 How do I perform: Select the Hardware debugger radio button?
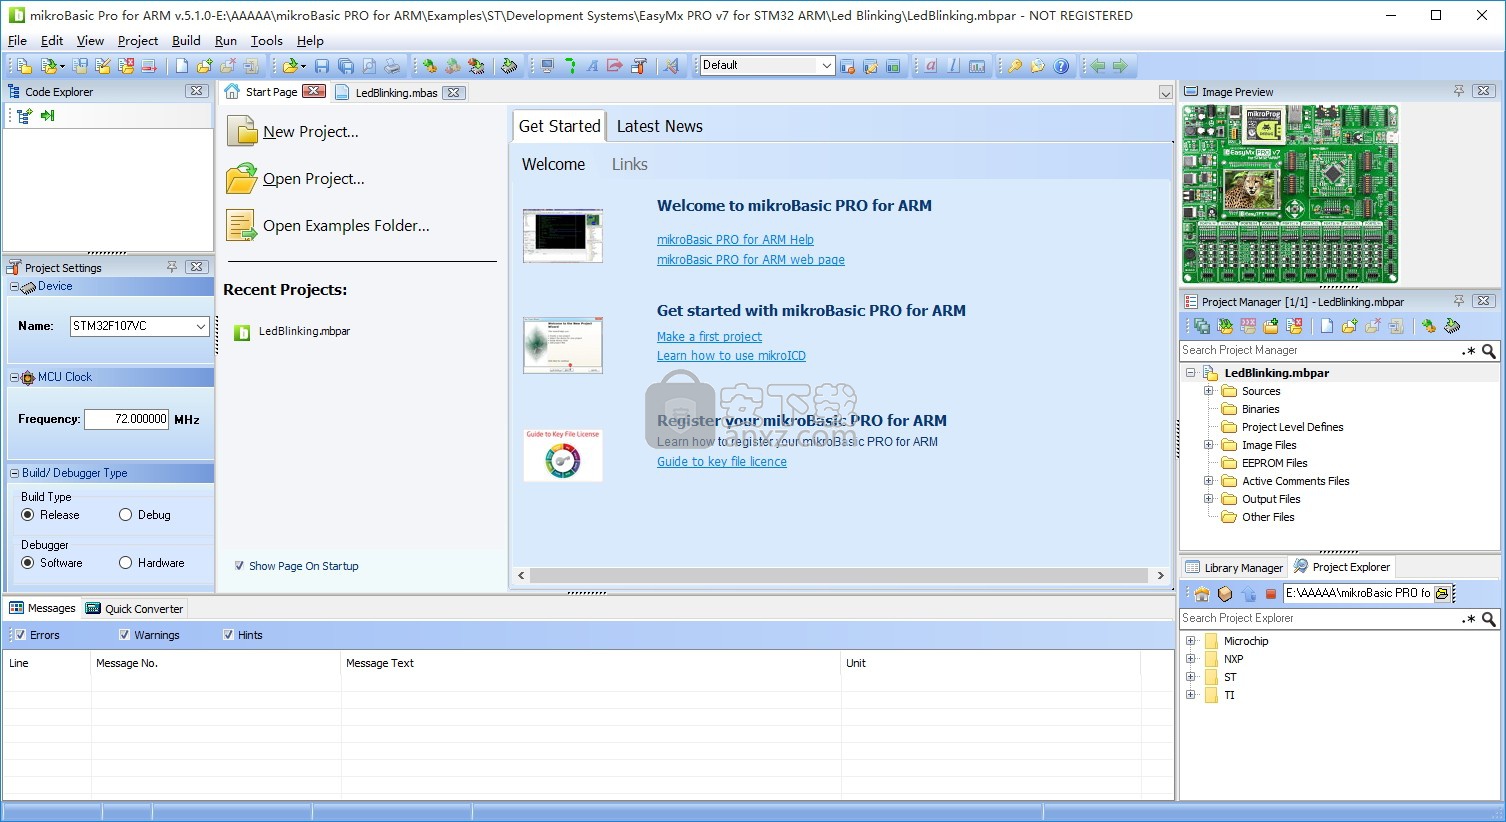[x=125, y=563]
